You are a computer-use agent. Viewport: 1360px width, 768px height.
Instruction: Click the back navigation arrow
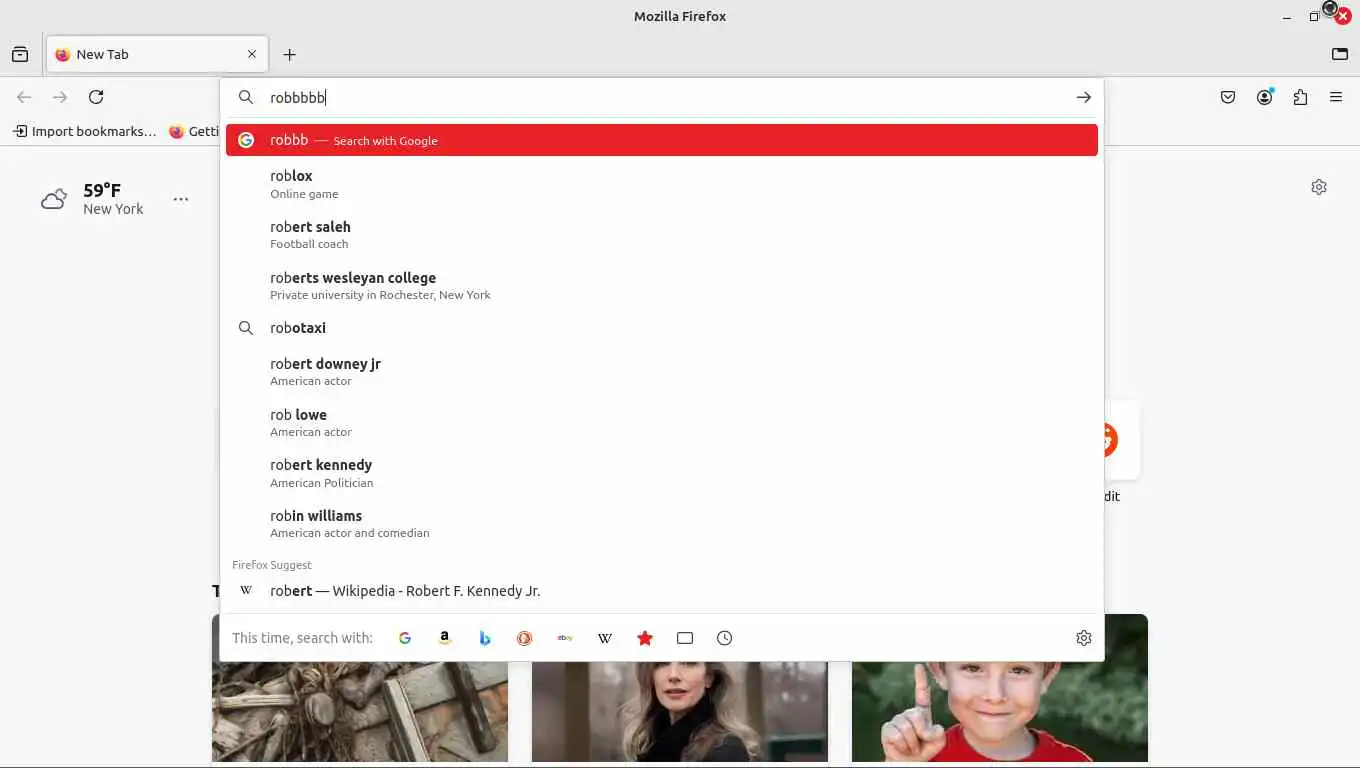tap(24, 97)
